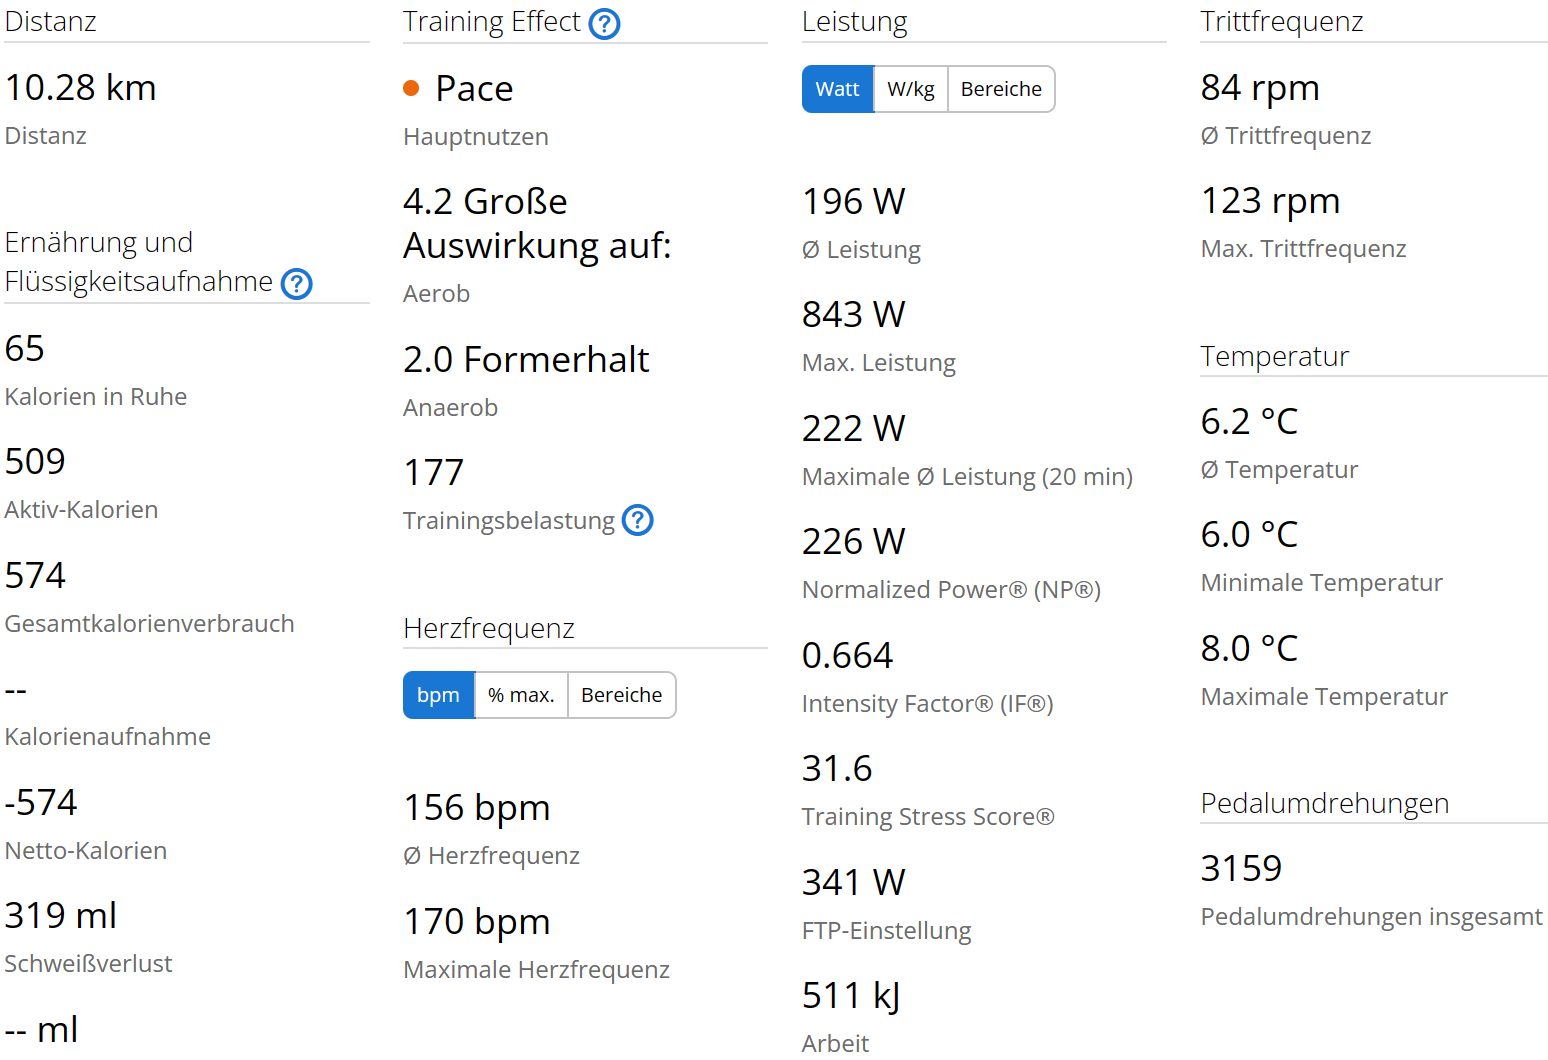Screen dimensions: 1548x1060
Task: Select the 10.28 km distance value
Action: pyautogui.click(x=80, y=88)
